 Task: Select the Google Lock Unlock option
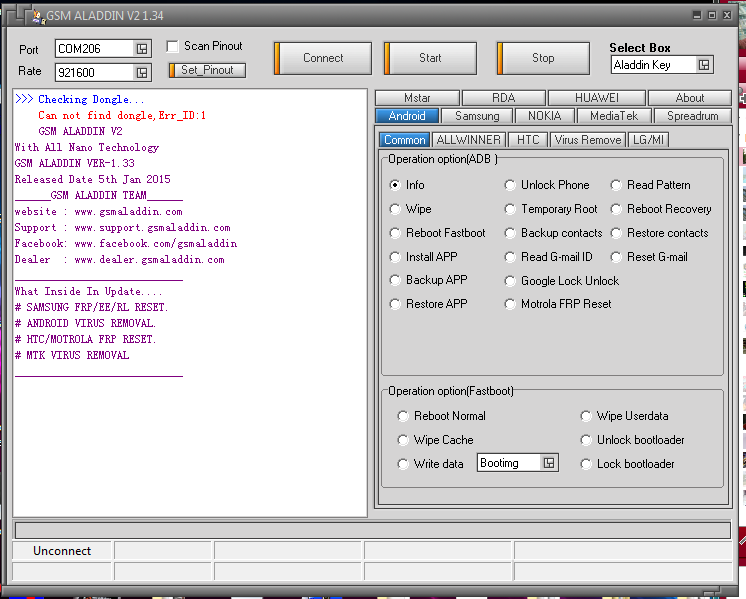(562, 281)
